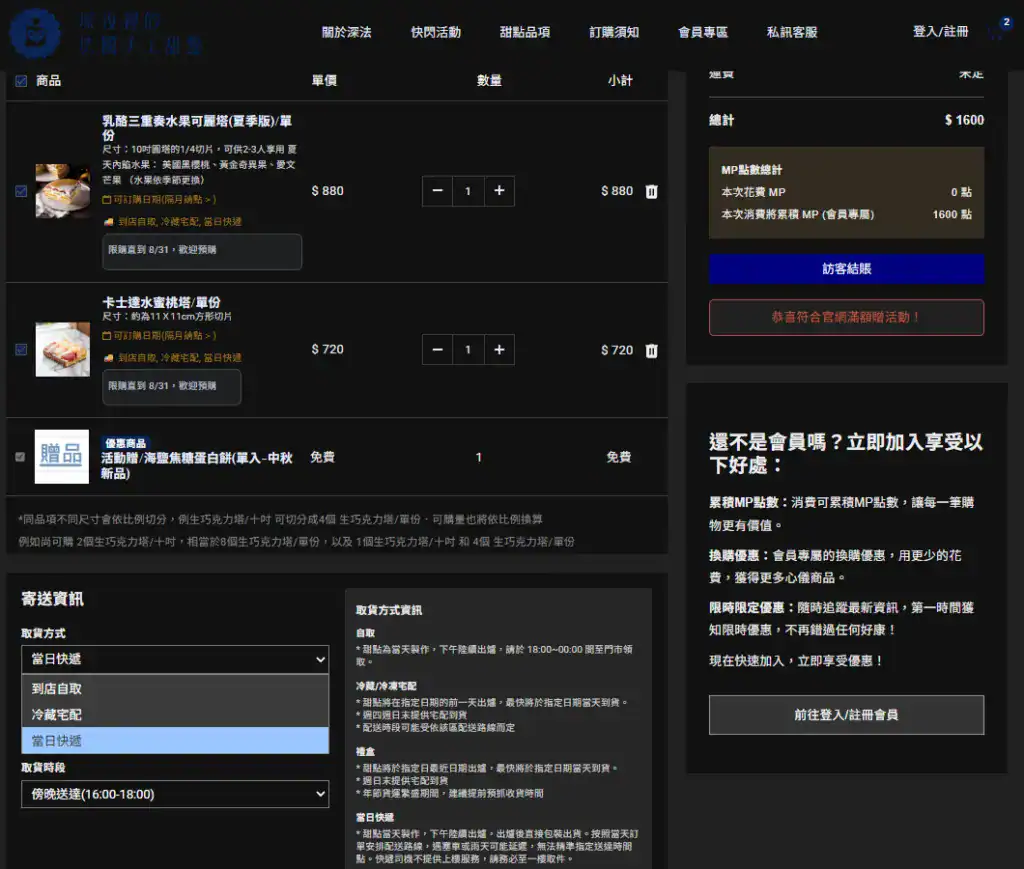
Task: Click the 取貨方式資訊 heading
Action: tap(389, 610)
